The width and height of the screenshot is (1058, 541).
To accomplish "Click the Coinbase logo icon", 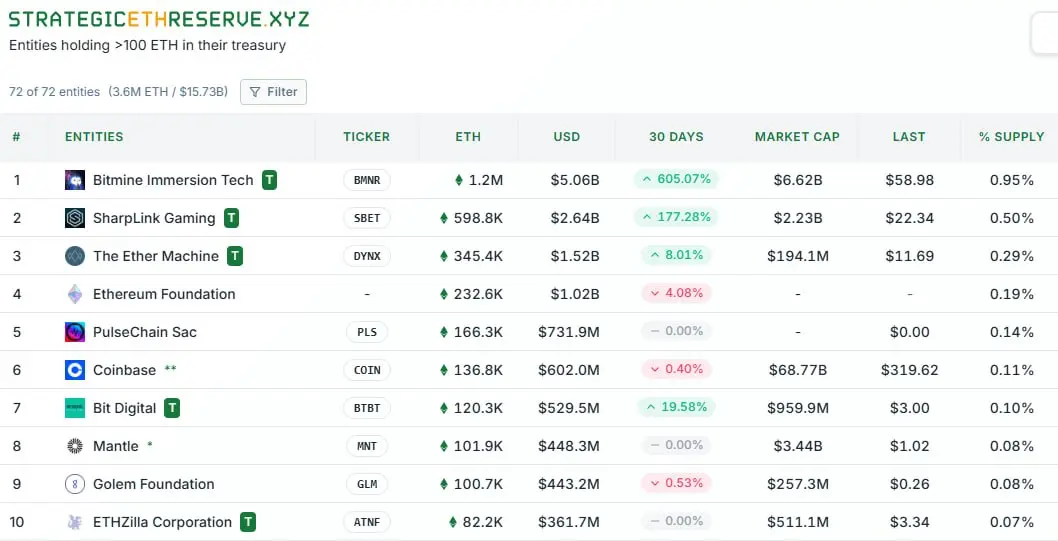I will [x=75, y=370].
